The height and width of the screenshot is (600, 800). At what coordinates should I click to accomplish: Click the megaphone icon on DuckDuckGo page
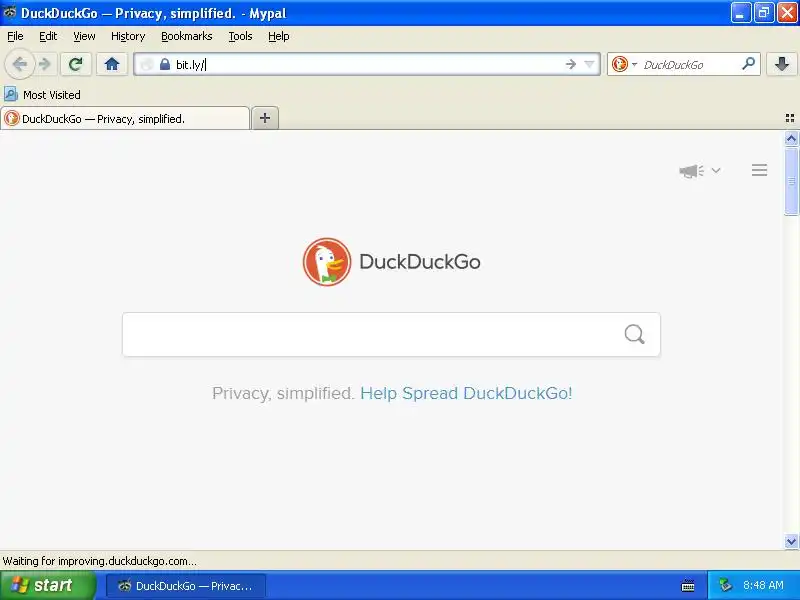click(691, 170)
